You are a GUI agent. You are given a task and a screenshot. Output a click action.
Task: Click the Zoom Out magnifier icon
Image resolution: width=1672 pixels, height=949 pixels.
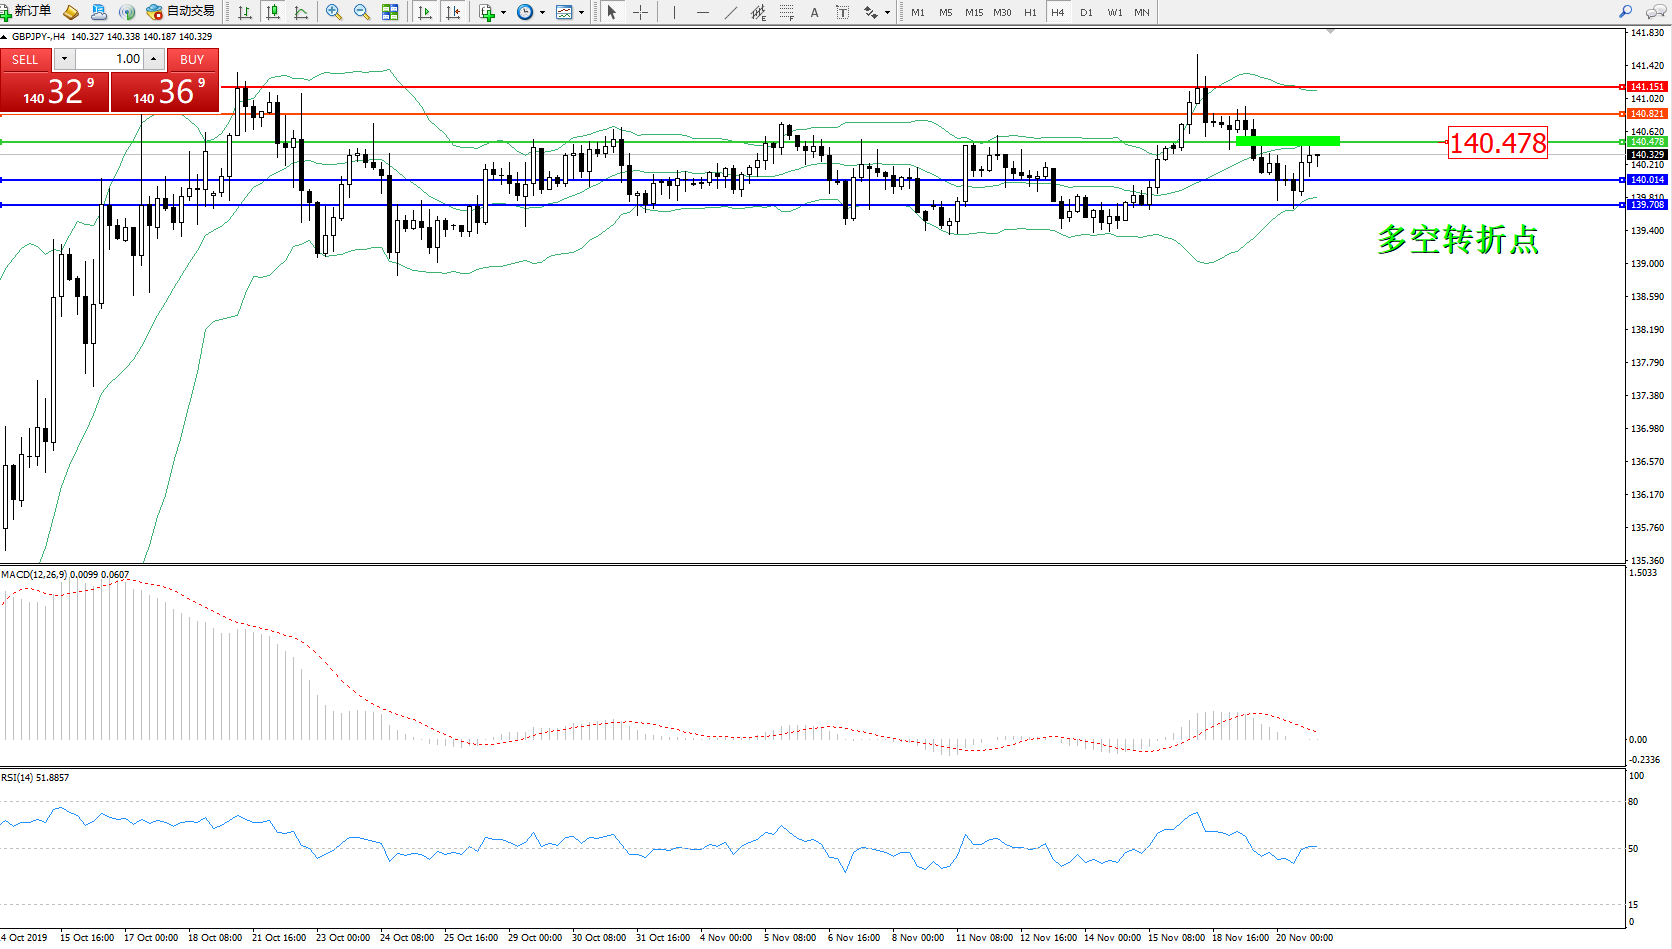point(362,12)
